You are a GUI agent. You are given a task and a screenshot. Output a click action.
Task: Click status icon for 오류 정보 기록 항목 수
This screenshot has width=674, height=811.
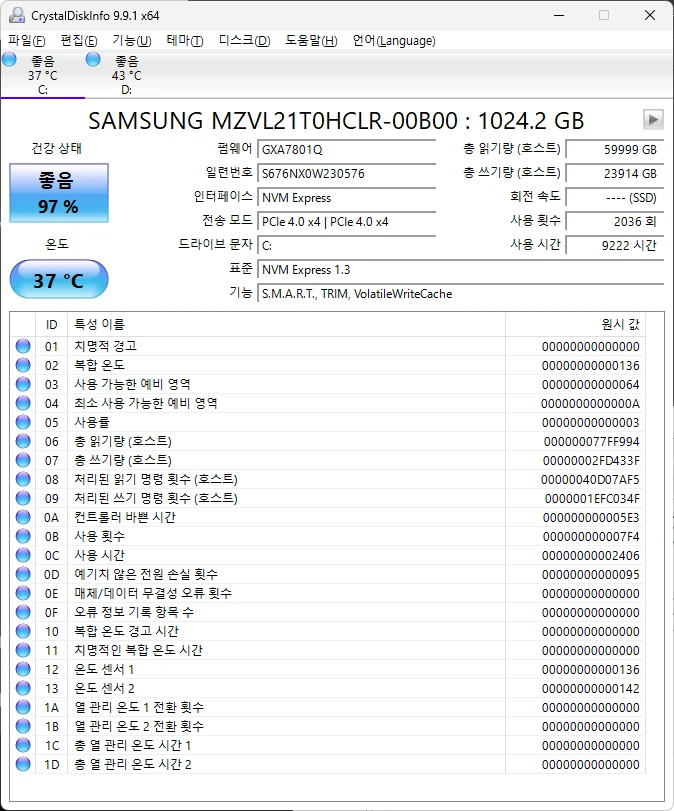pyautogui.click(x=23, y=612)
